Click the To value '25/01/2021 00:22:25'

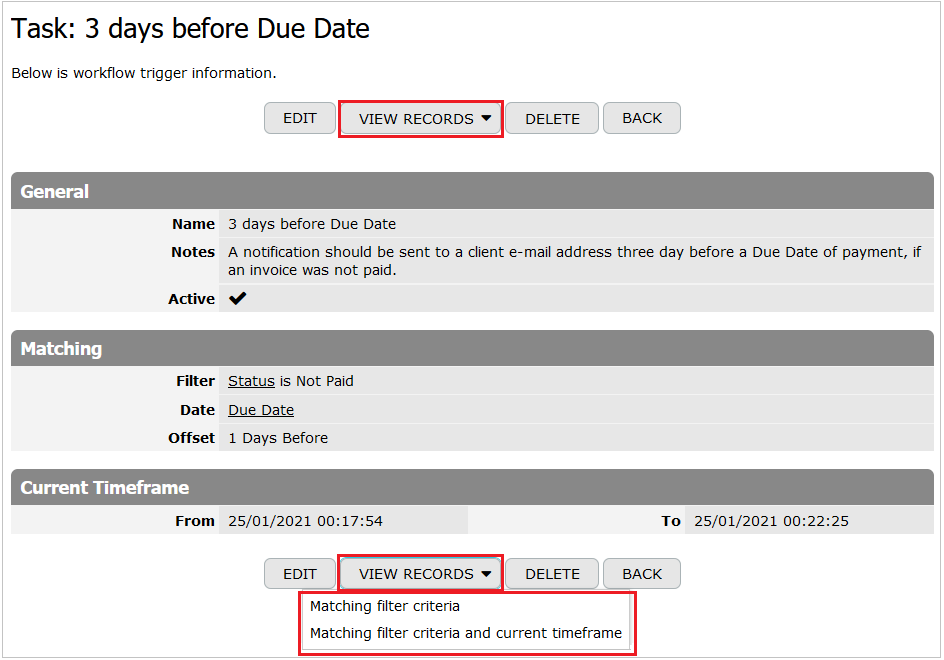tap(771, 521)
